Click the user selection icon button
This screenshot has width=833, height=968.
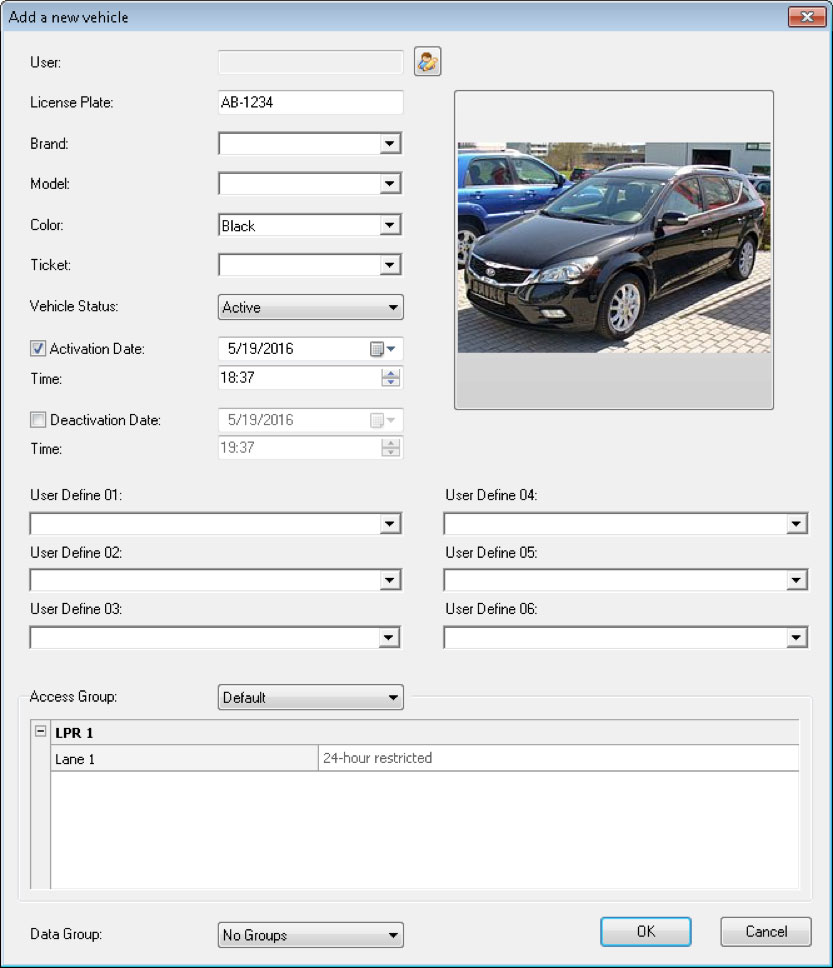click(428, 62)
